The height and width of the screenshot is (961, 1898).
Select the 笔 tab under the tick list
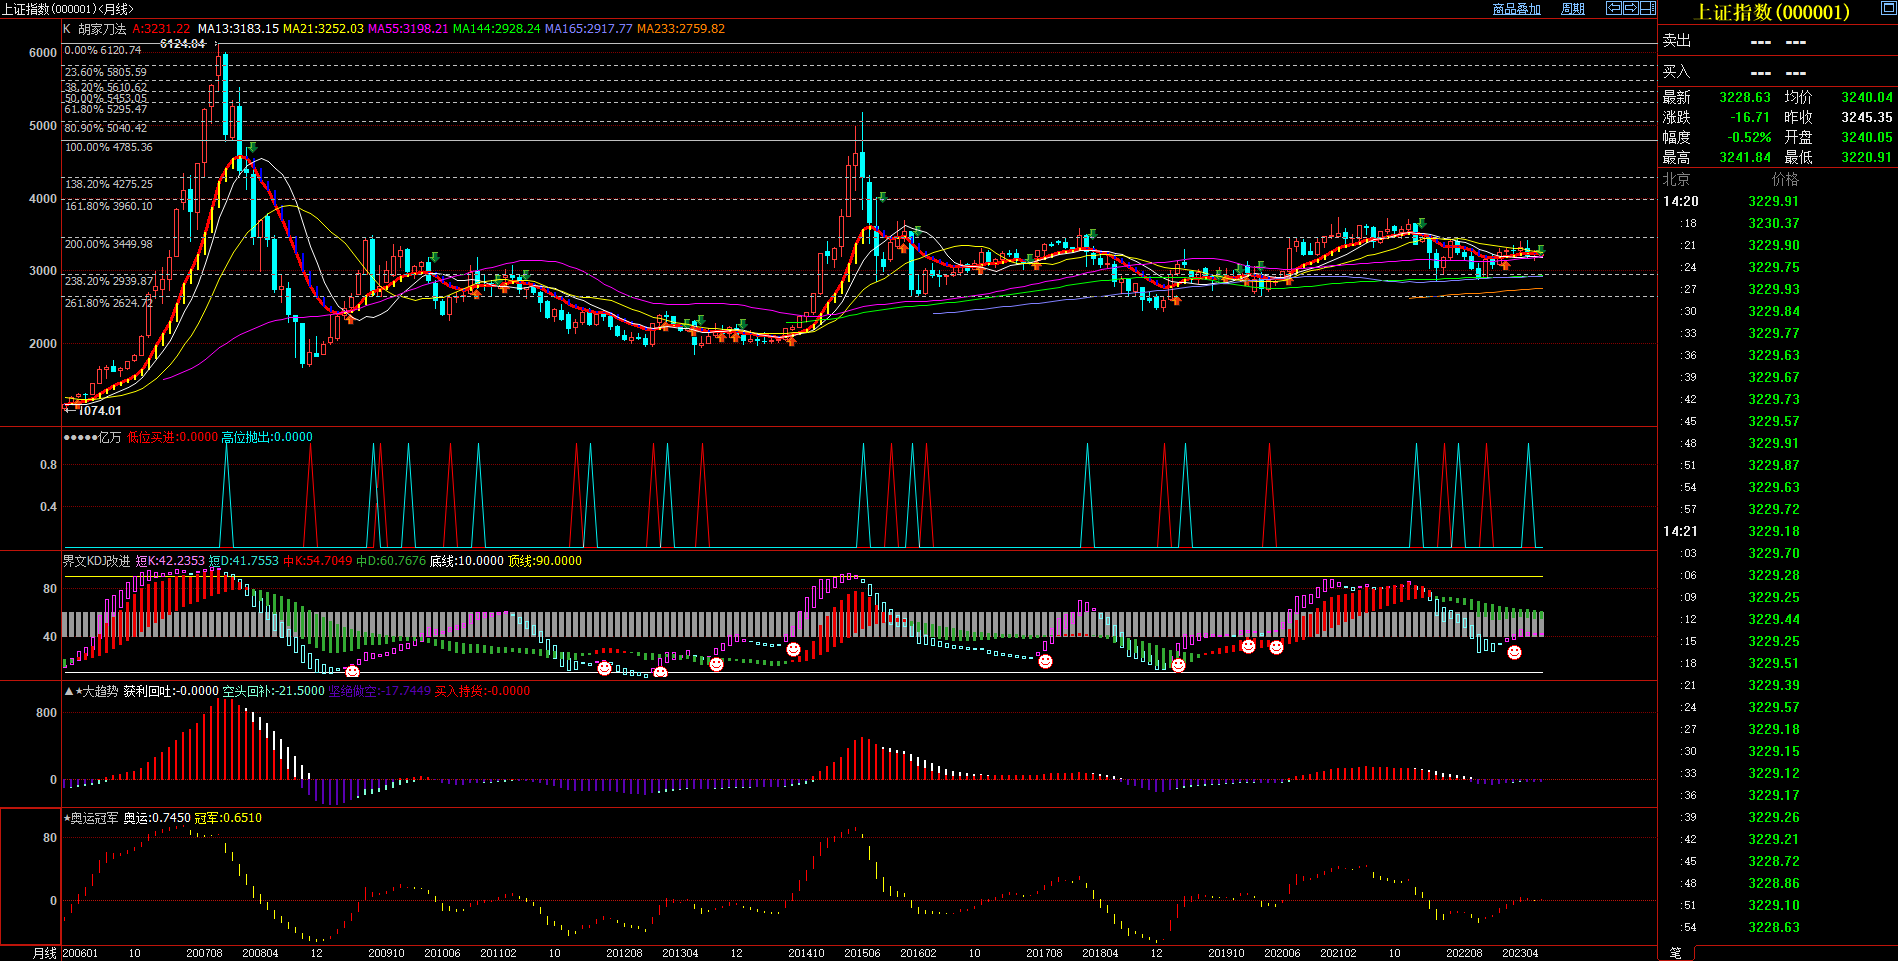pyautogui.click(x=1676, y=953)
